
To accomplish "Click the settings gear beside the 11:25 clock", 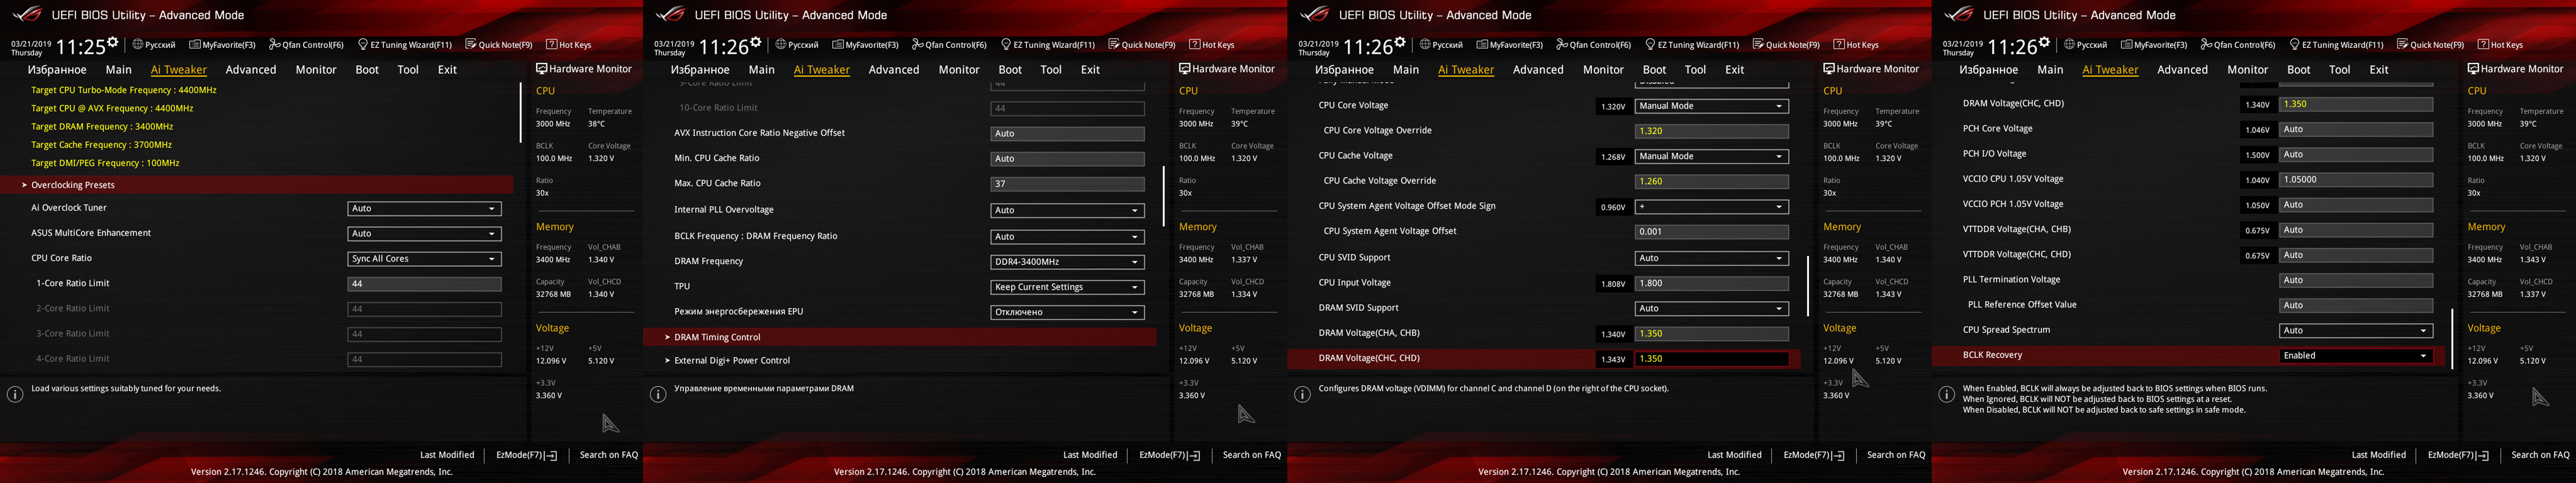I will 113,42.
